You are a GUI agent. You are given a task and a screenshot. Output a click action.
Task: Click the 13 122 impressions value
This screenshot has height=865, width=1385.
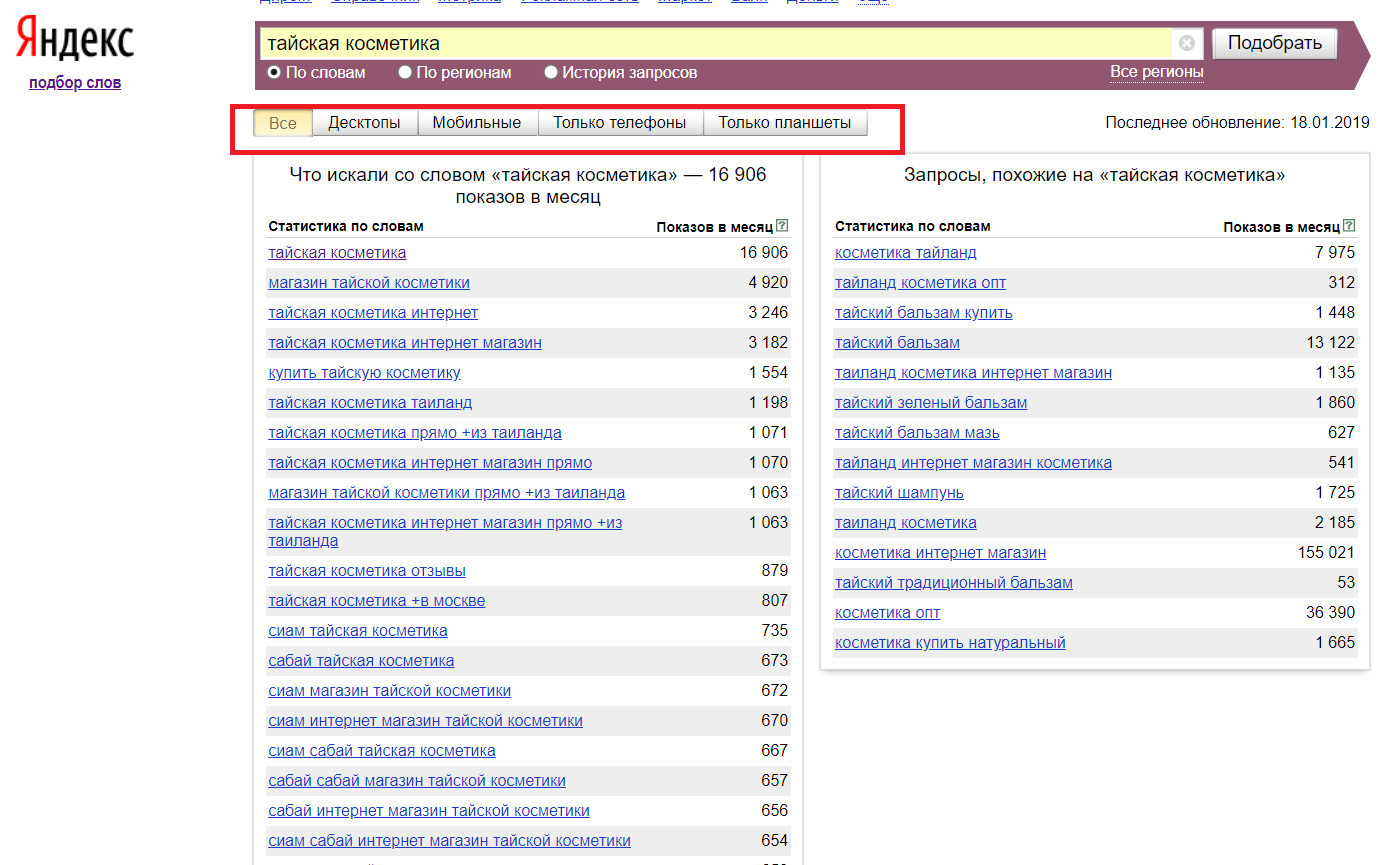pyautogui.click(x=1330, y=343)
